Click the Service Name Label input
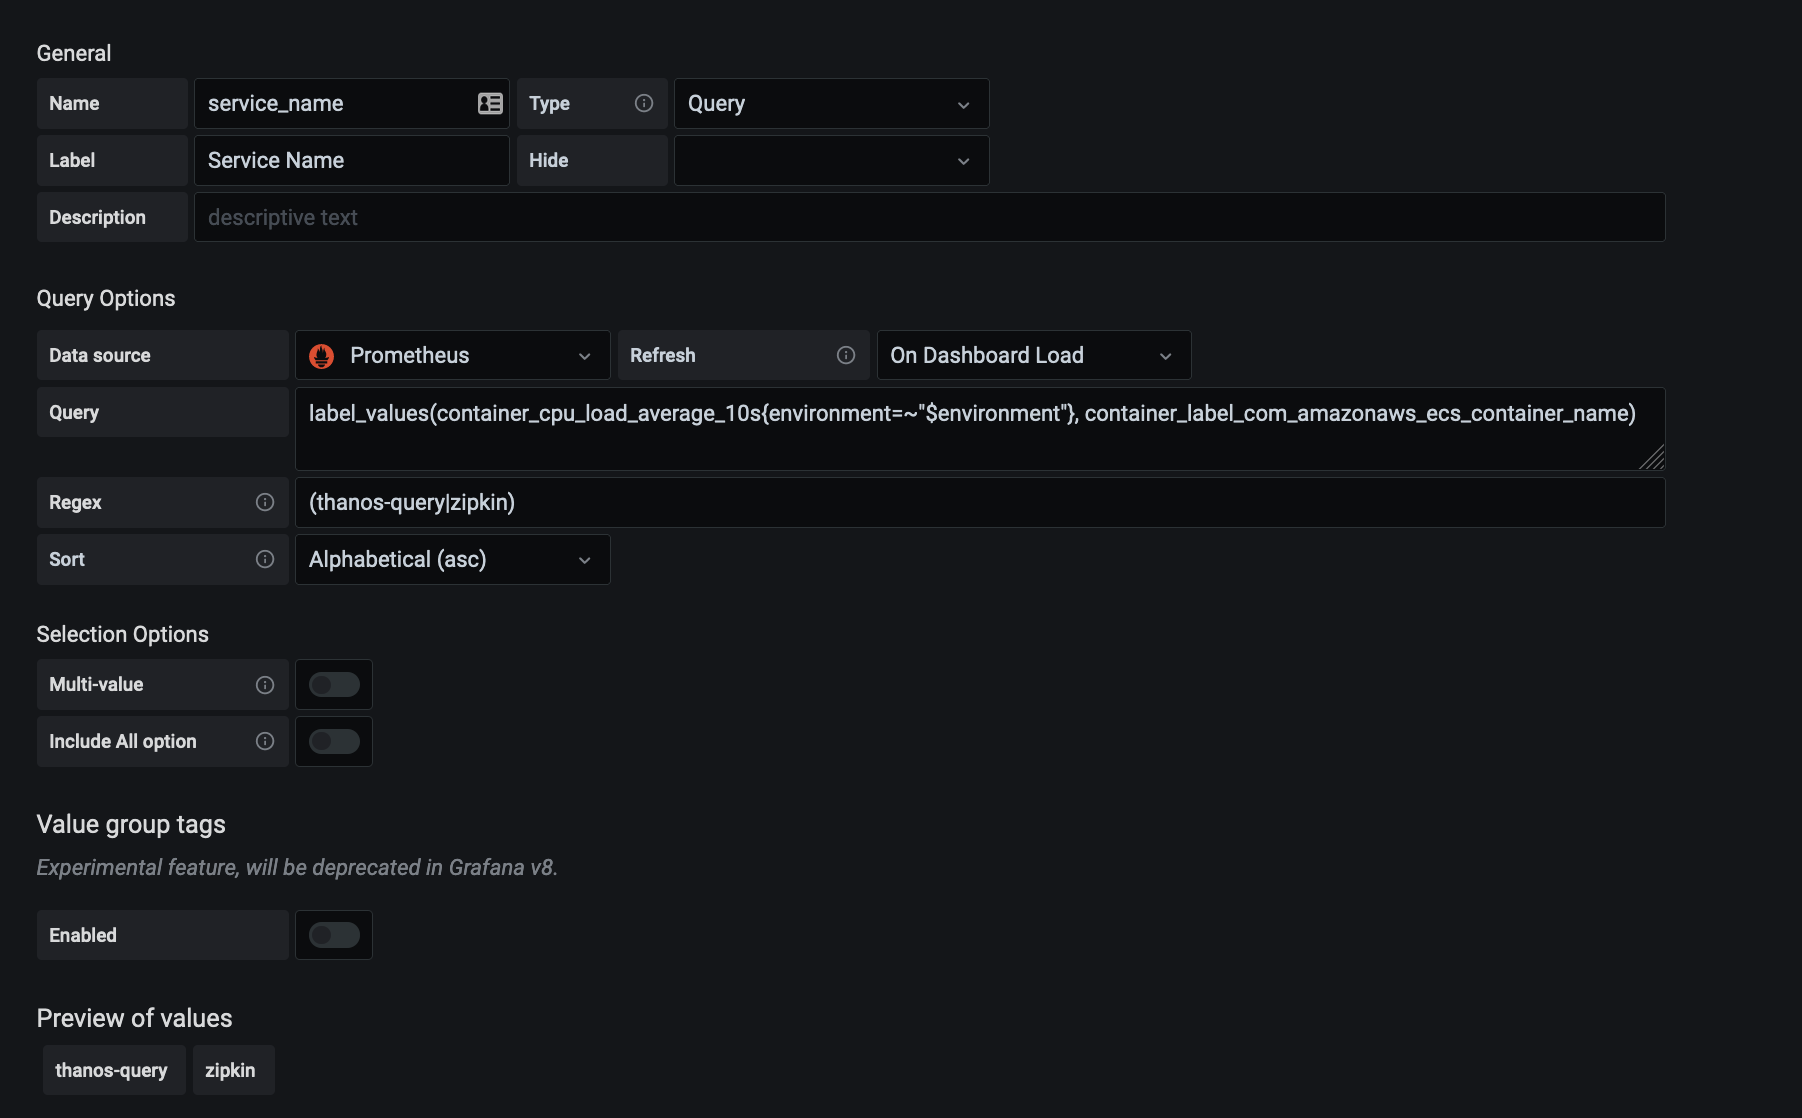This screenshot has width=1802, height=1118. [351, 160]
